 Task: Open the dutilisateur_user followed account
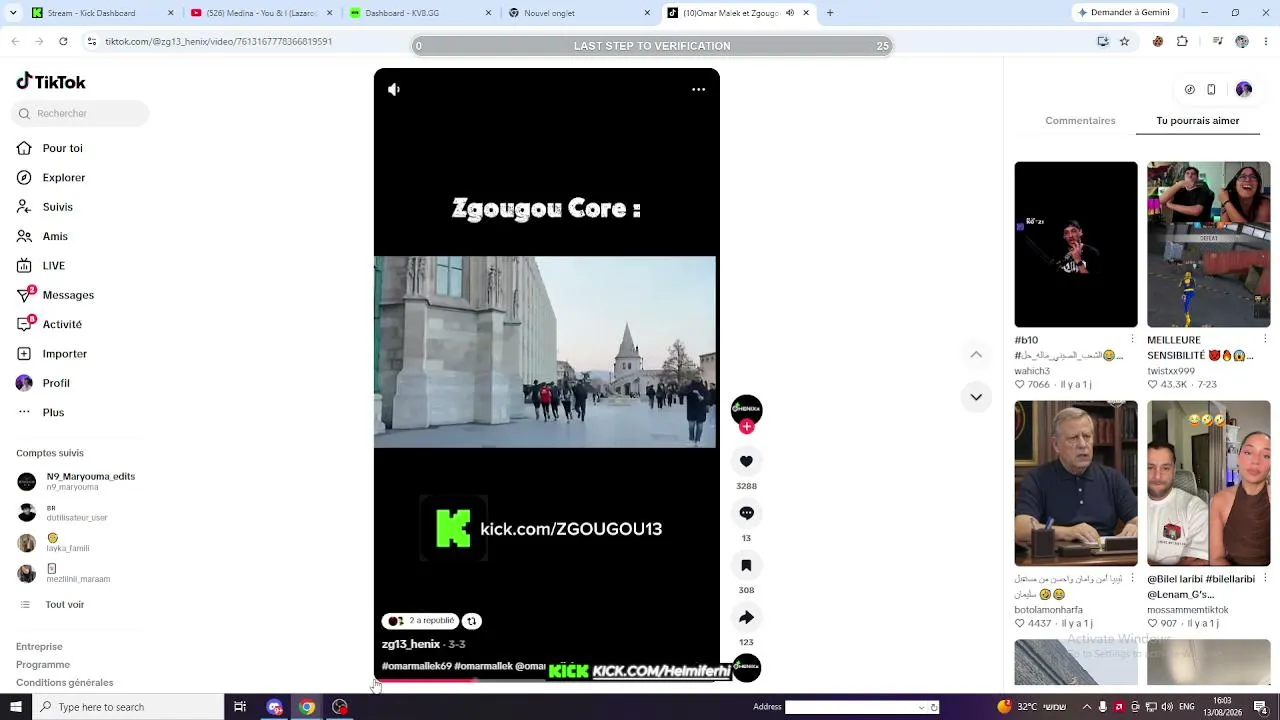coord(62,513)
